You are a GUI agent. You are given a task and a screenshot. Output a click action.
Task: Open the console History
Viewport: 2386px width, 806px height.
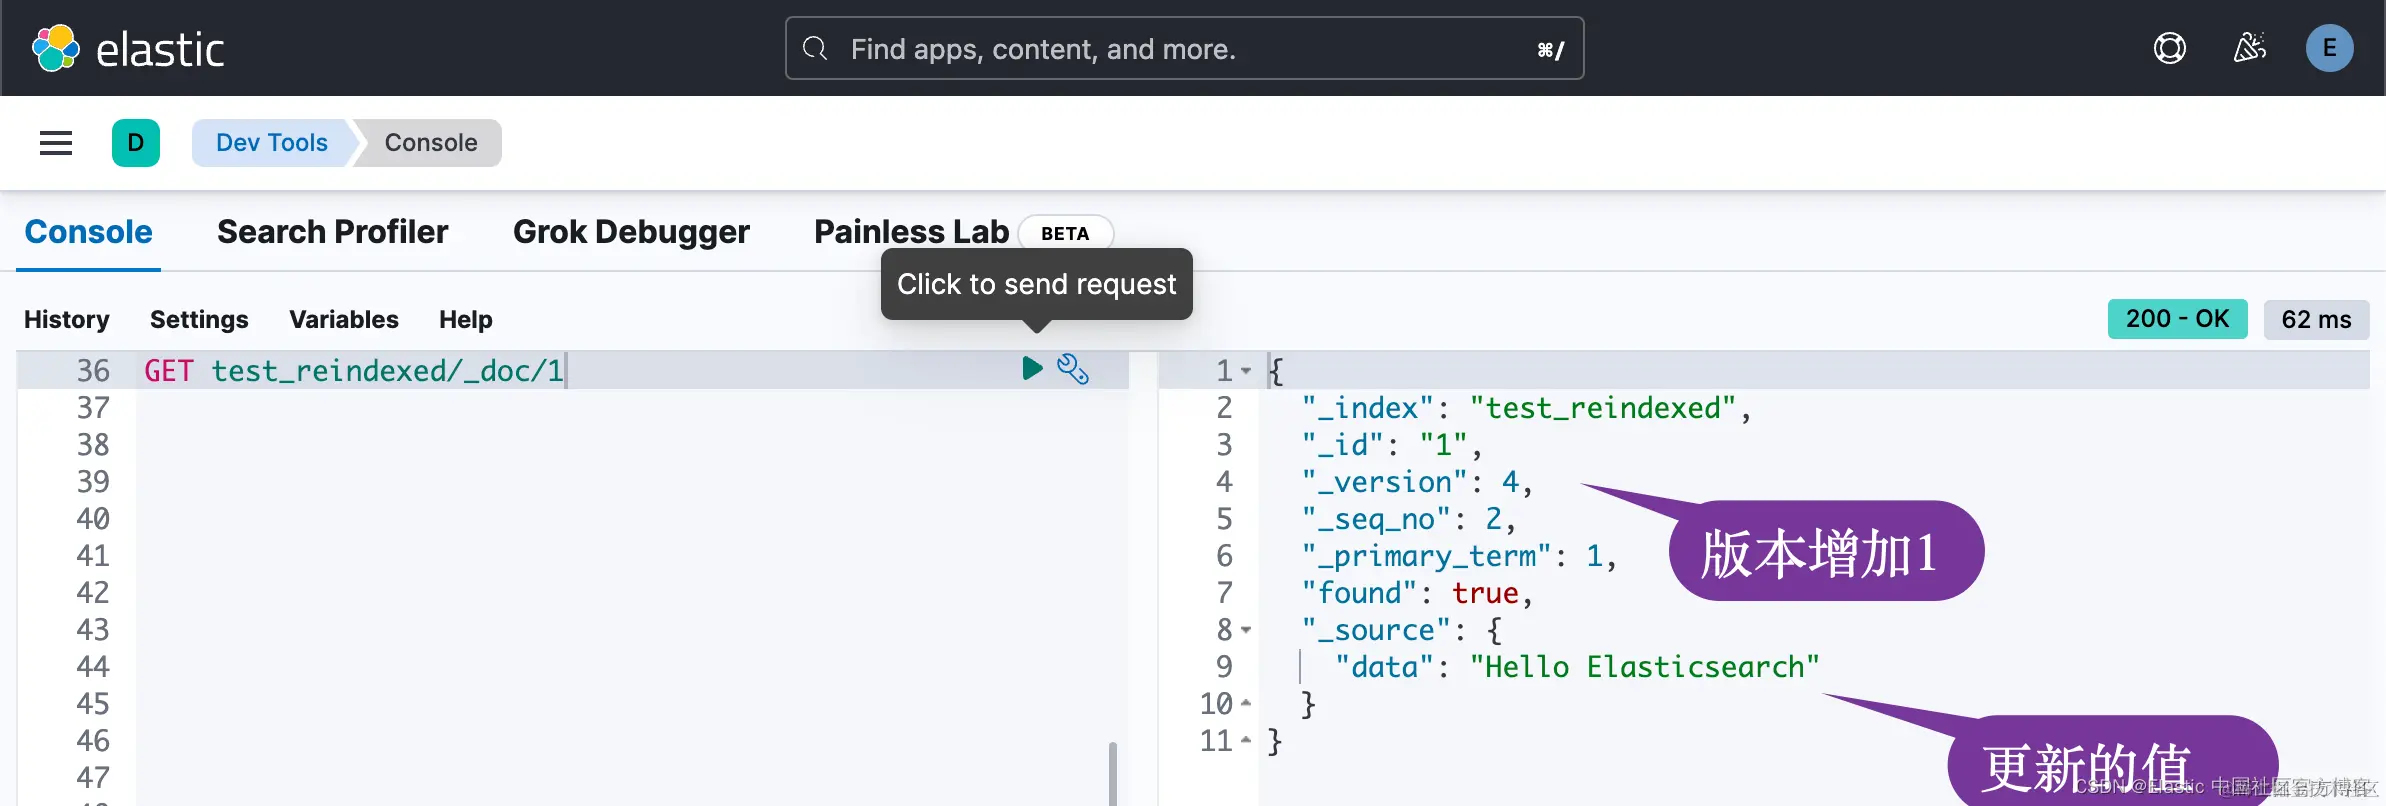pyautogui.click(x=67, y=320)
